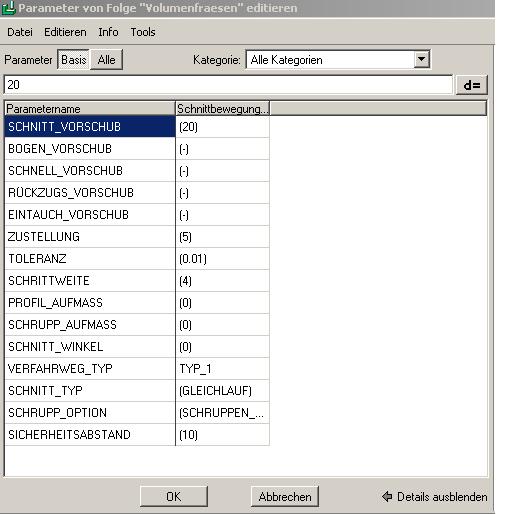512x514 pixels.
Task: Click the Abbrechen button
Action: 285,496
